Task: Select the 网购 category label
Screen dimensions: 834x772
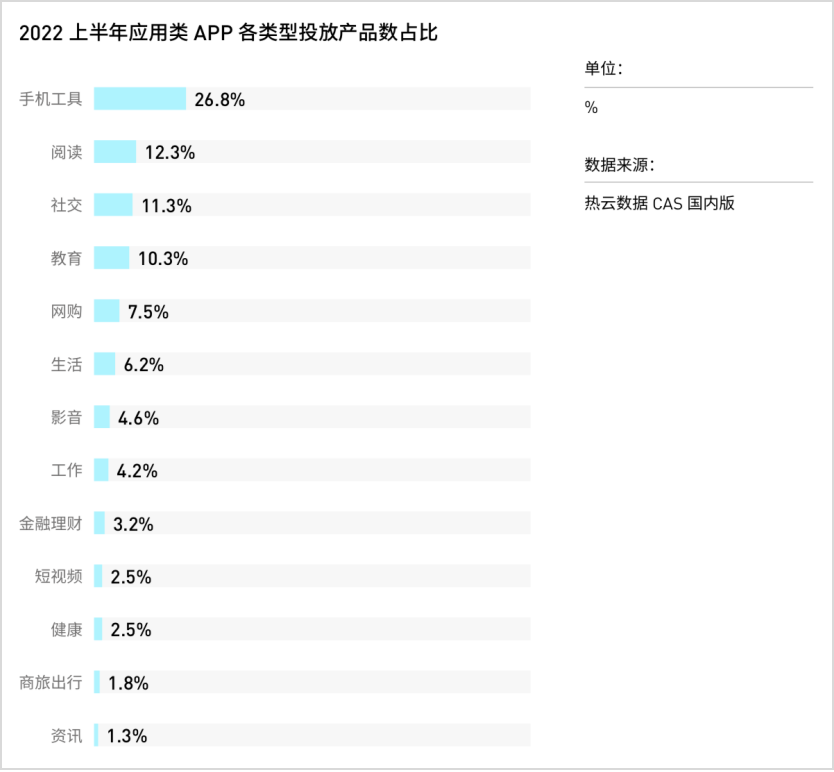Action: click(x=67, y=311)
